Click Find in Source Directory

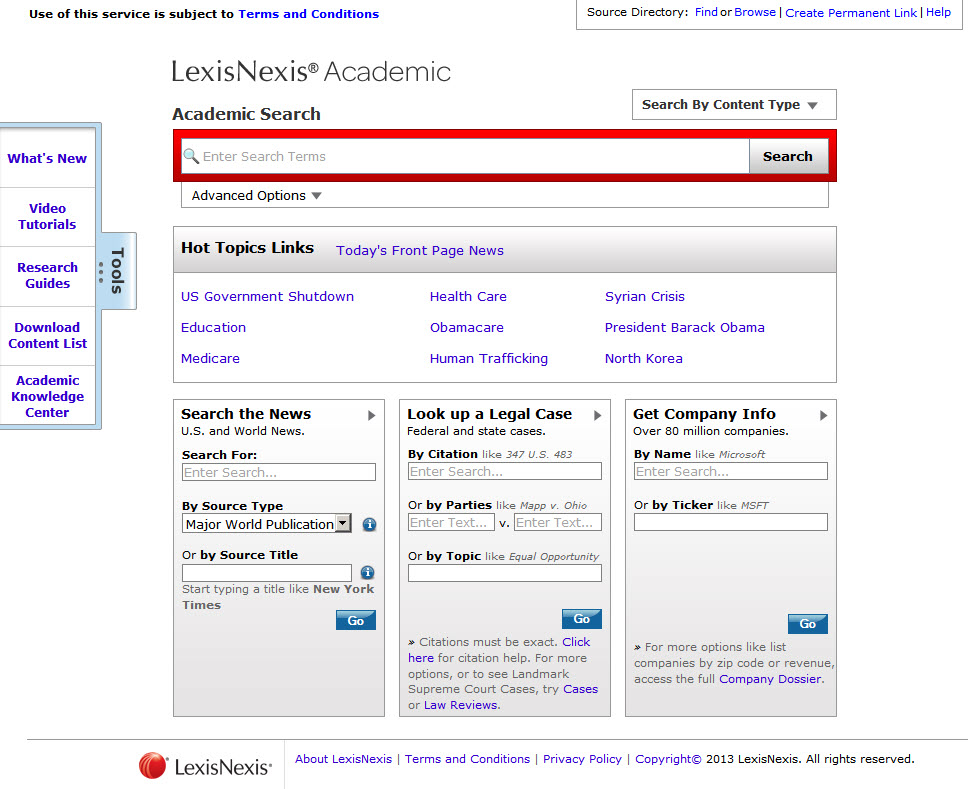[x=706, y=12]
